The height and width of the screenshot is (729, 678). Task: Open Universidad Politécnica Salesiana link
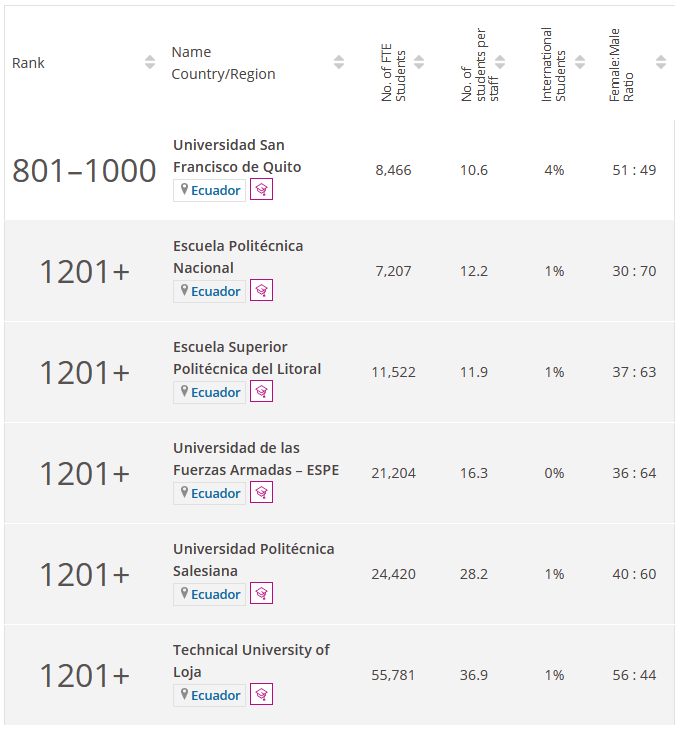tap(253, 560)
